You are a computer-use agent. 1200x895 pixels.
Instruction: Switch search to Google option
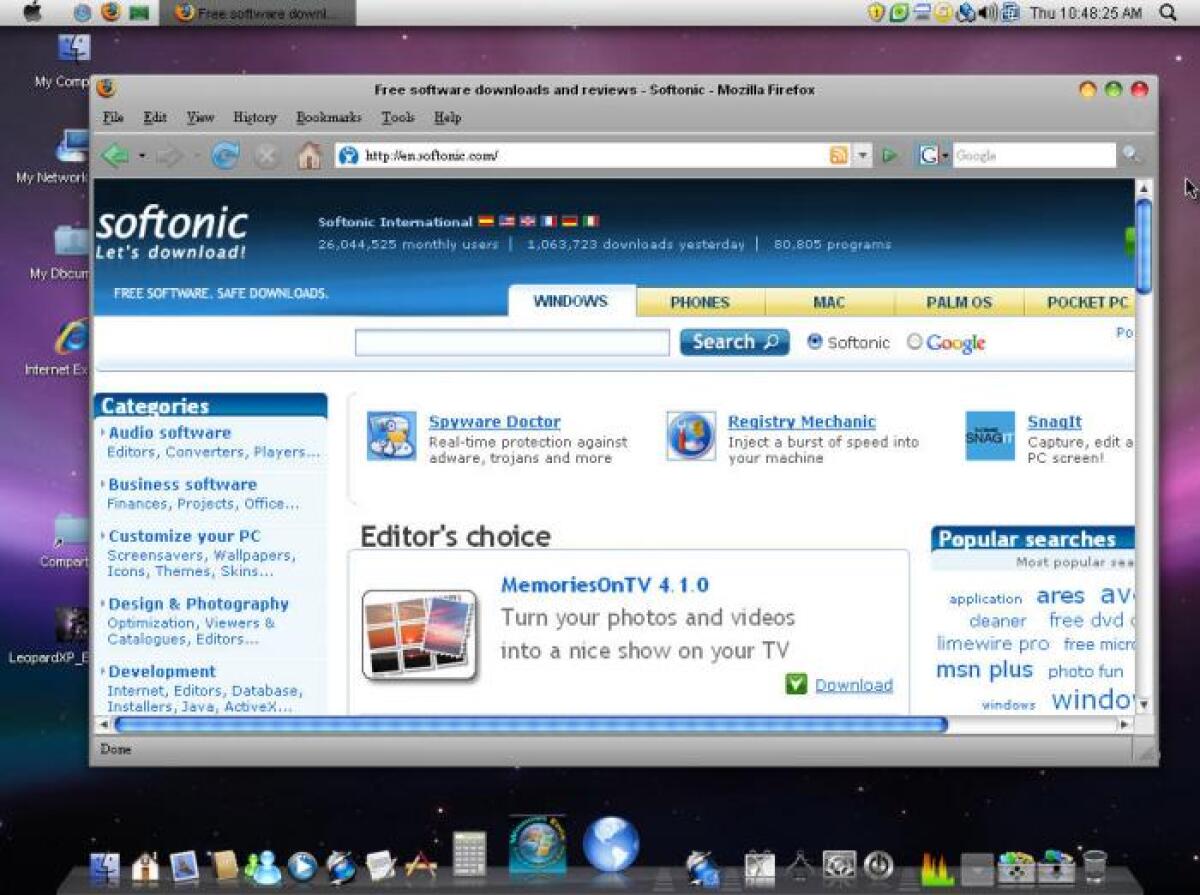coord(913,342)
